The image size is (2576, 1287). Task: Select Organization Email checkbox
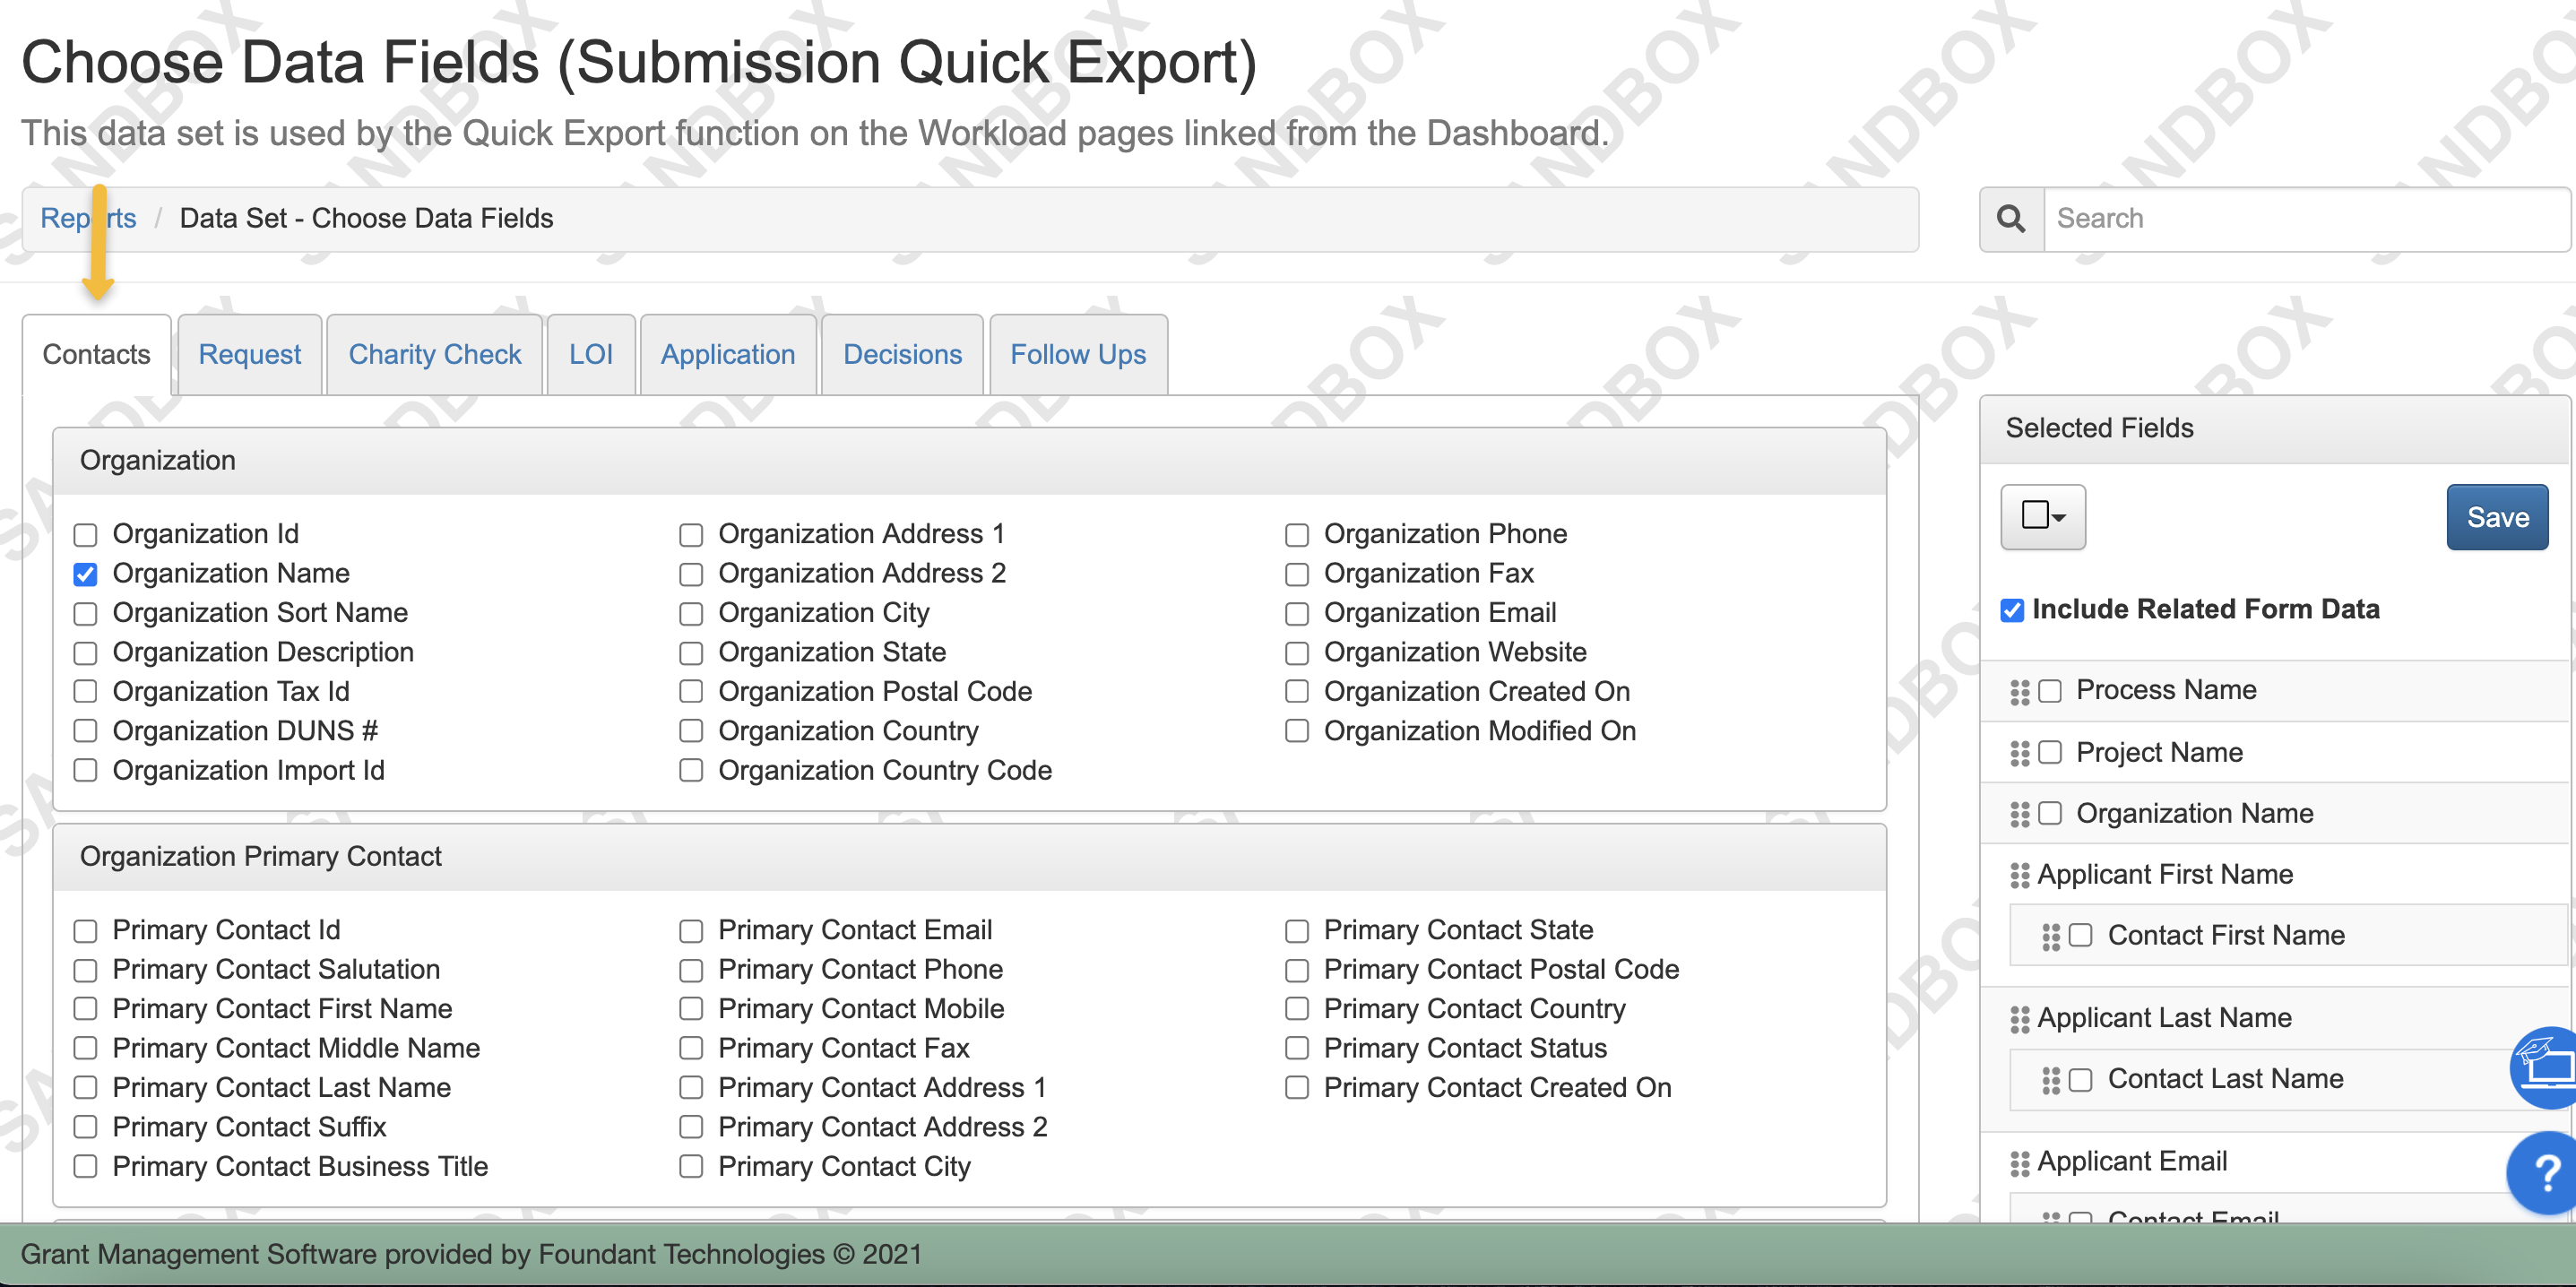point(1297,613)
